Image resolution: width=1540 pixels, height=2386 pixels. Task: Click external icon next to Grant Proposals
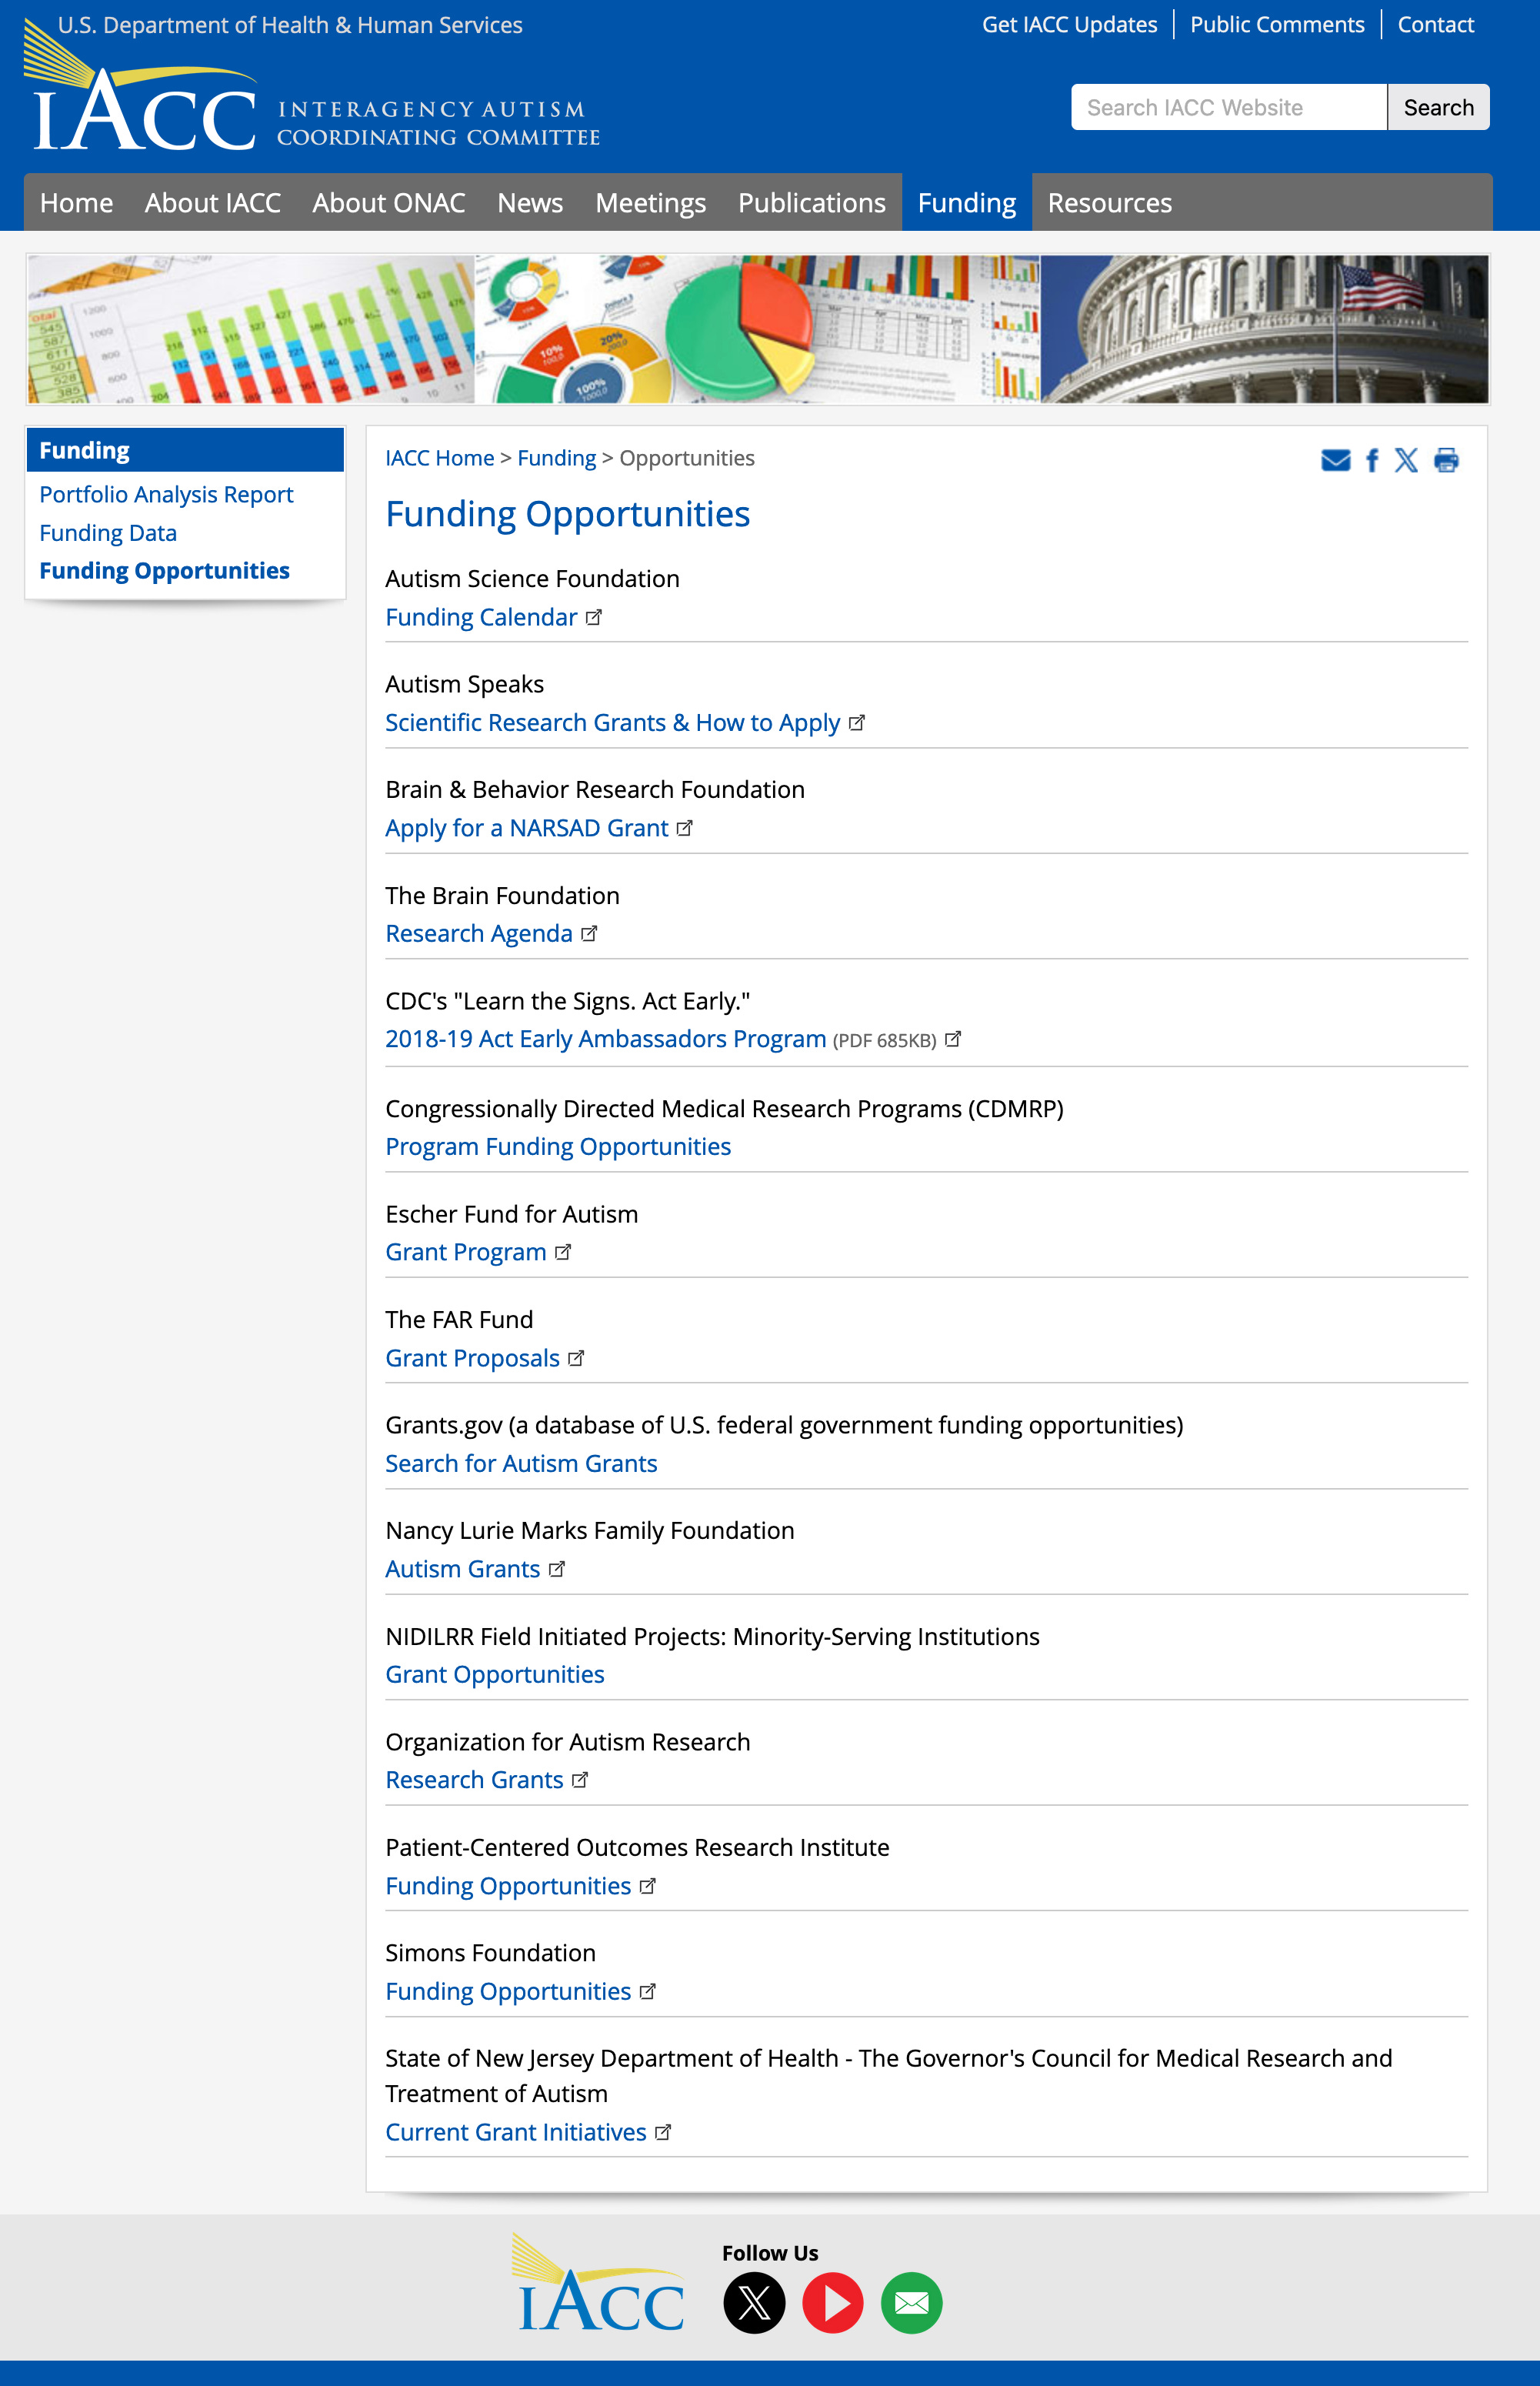coord(576,1358)
